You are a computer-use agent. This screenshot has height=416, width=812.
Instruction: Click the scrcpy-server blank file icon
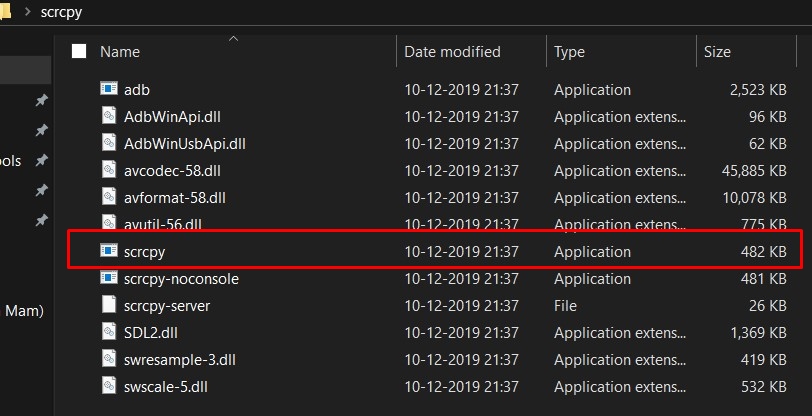point(109,305)
